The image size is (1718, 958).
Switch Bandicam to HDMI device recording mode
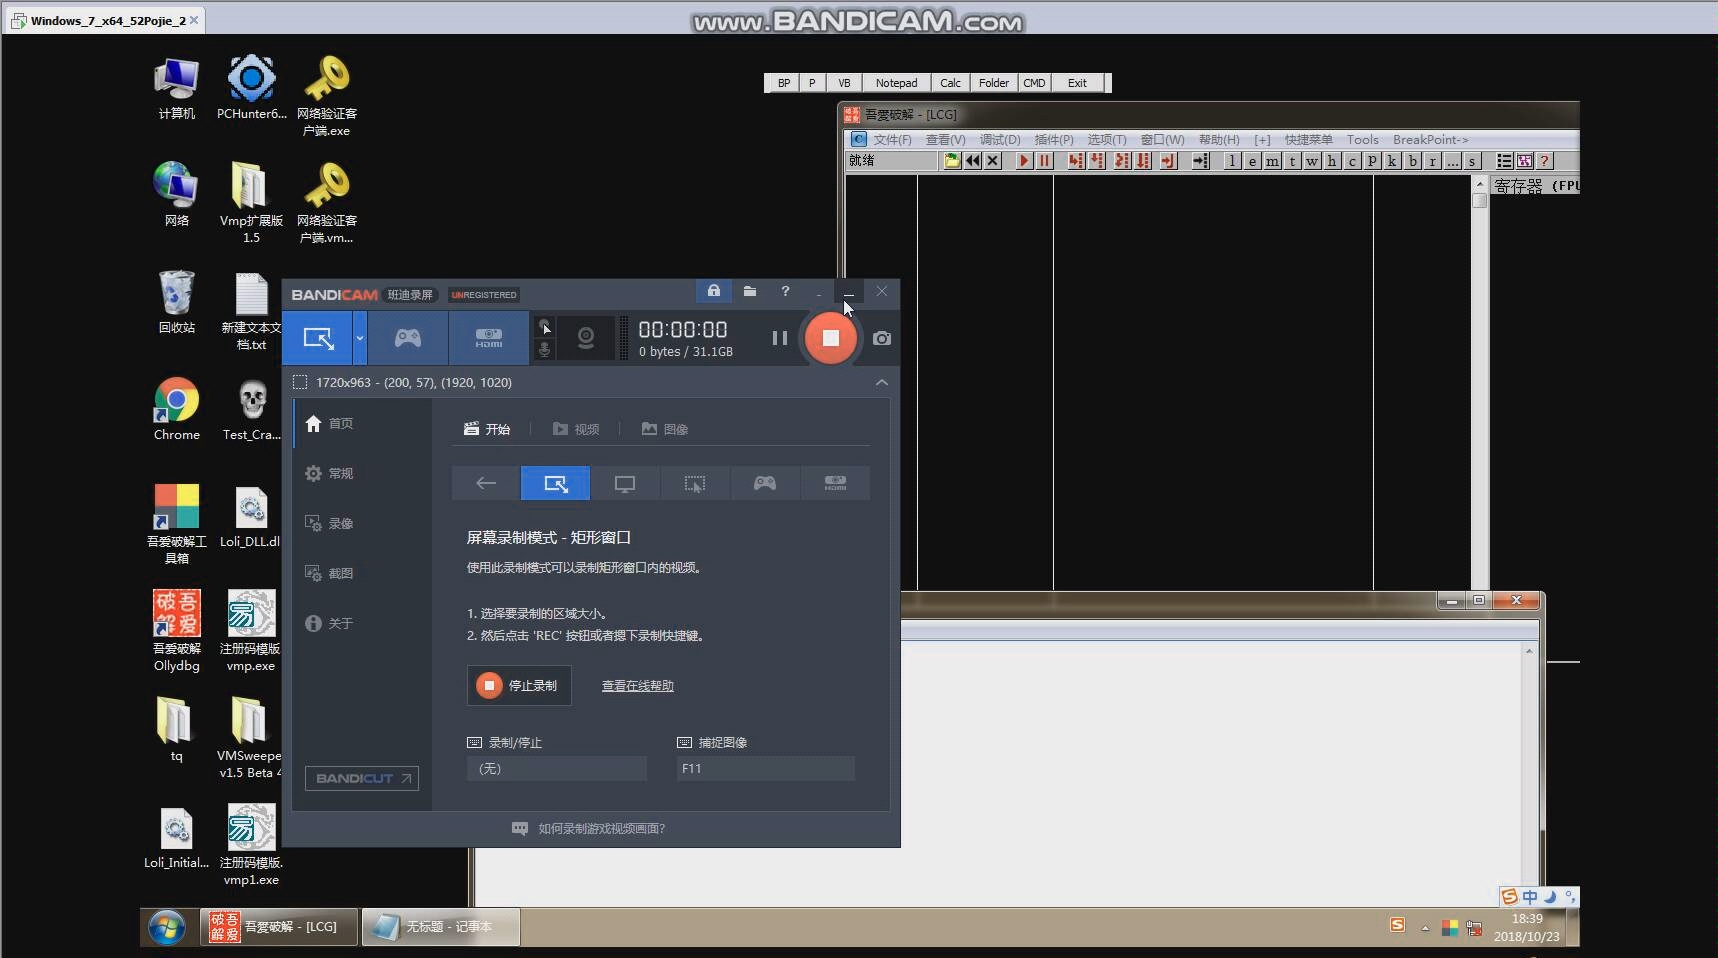pos(489,338)
